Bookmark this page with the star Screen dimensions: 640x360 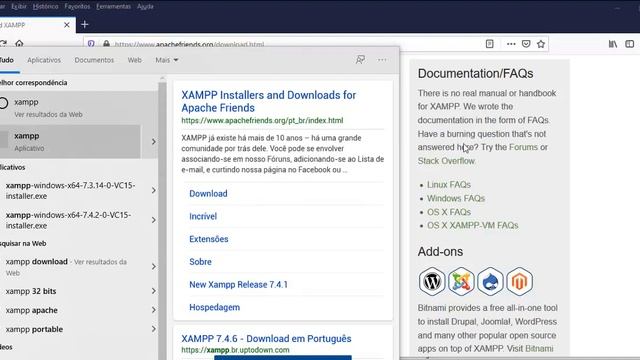(541, 44)
